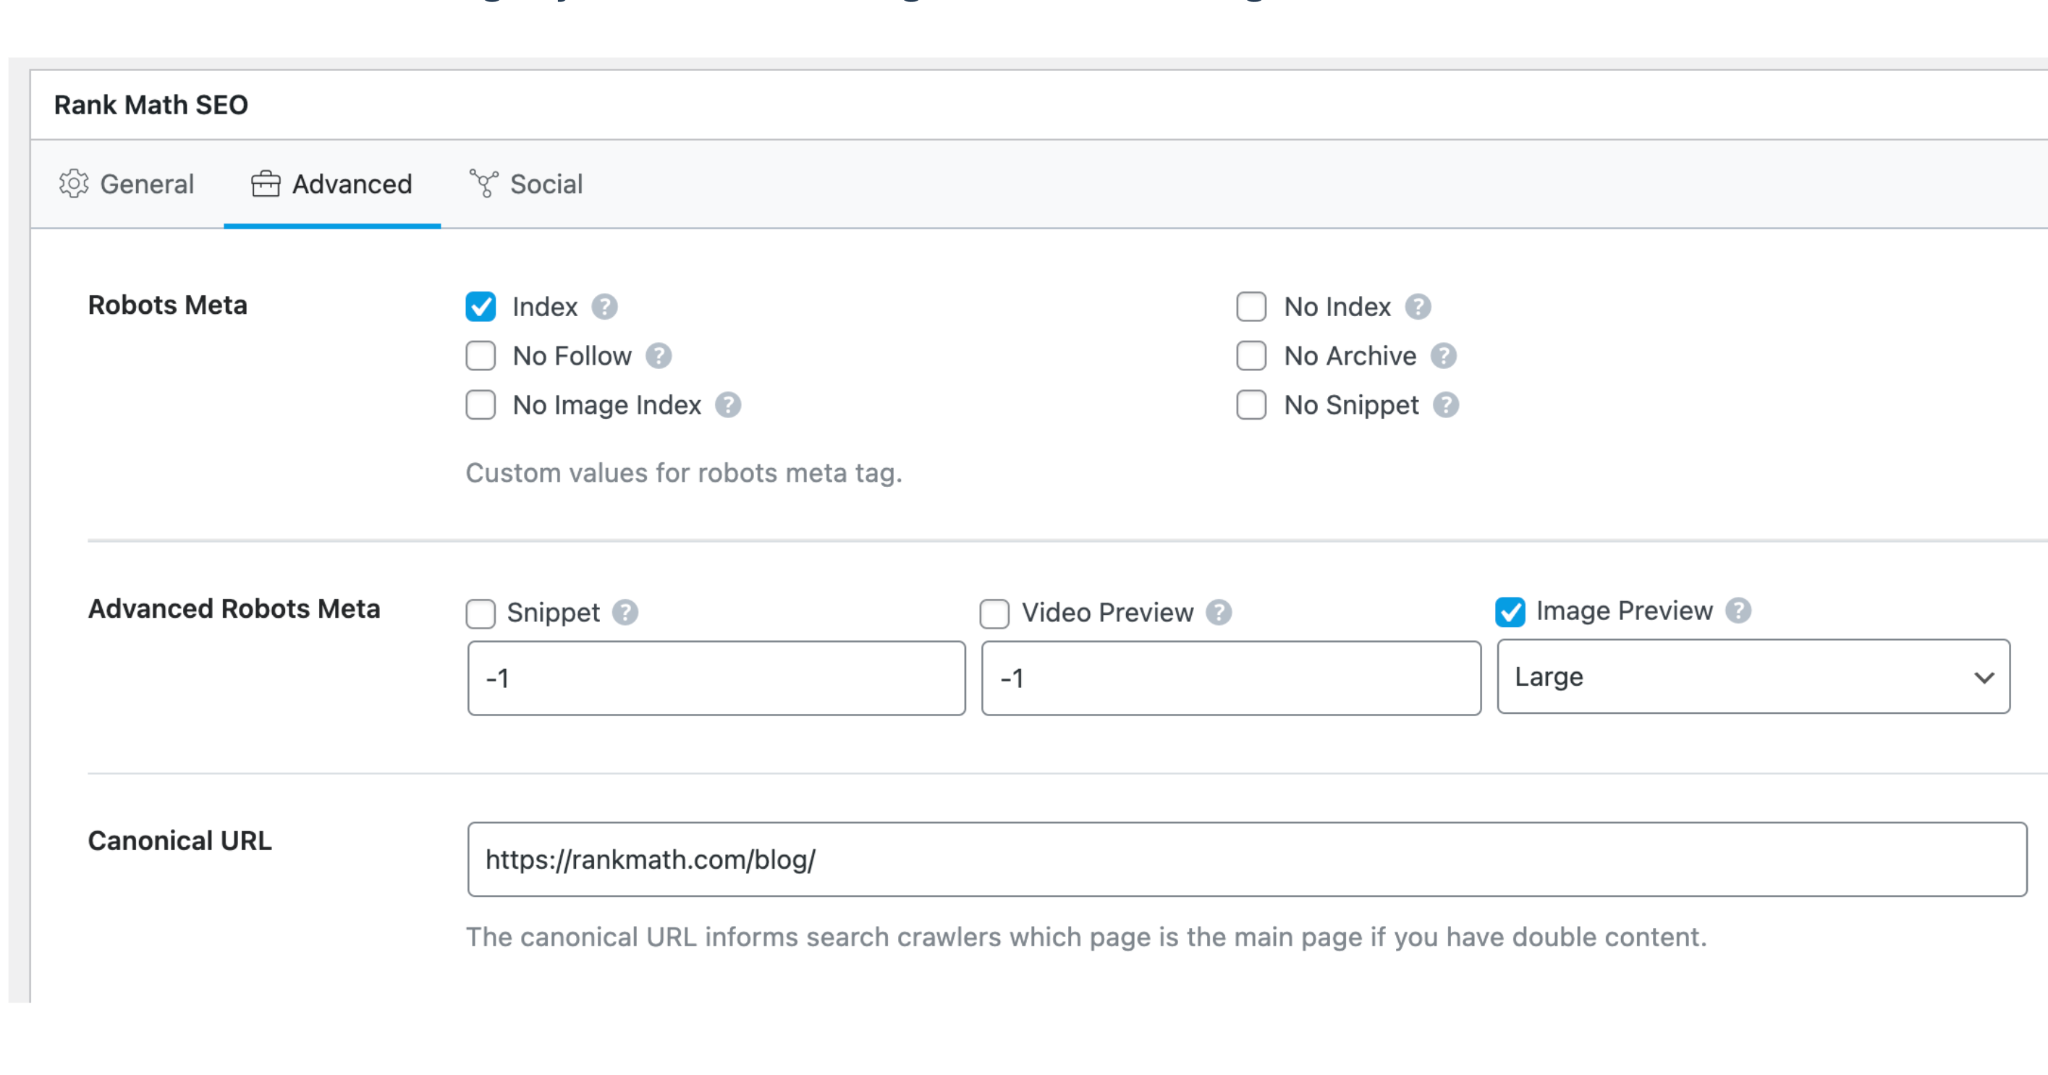Click the help icon beside the Snippet label

(625, 612)
